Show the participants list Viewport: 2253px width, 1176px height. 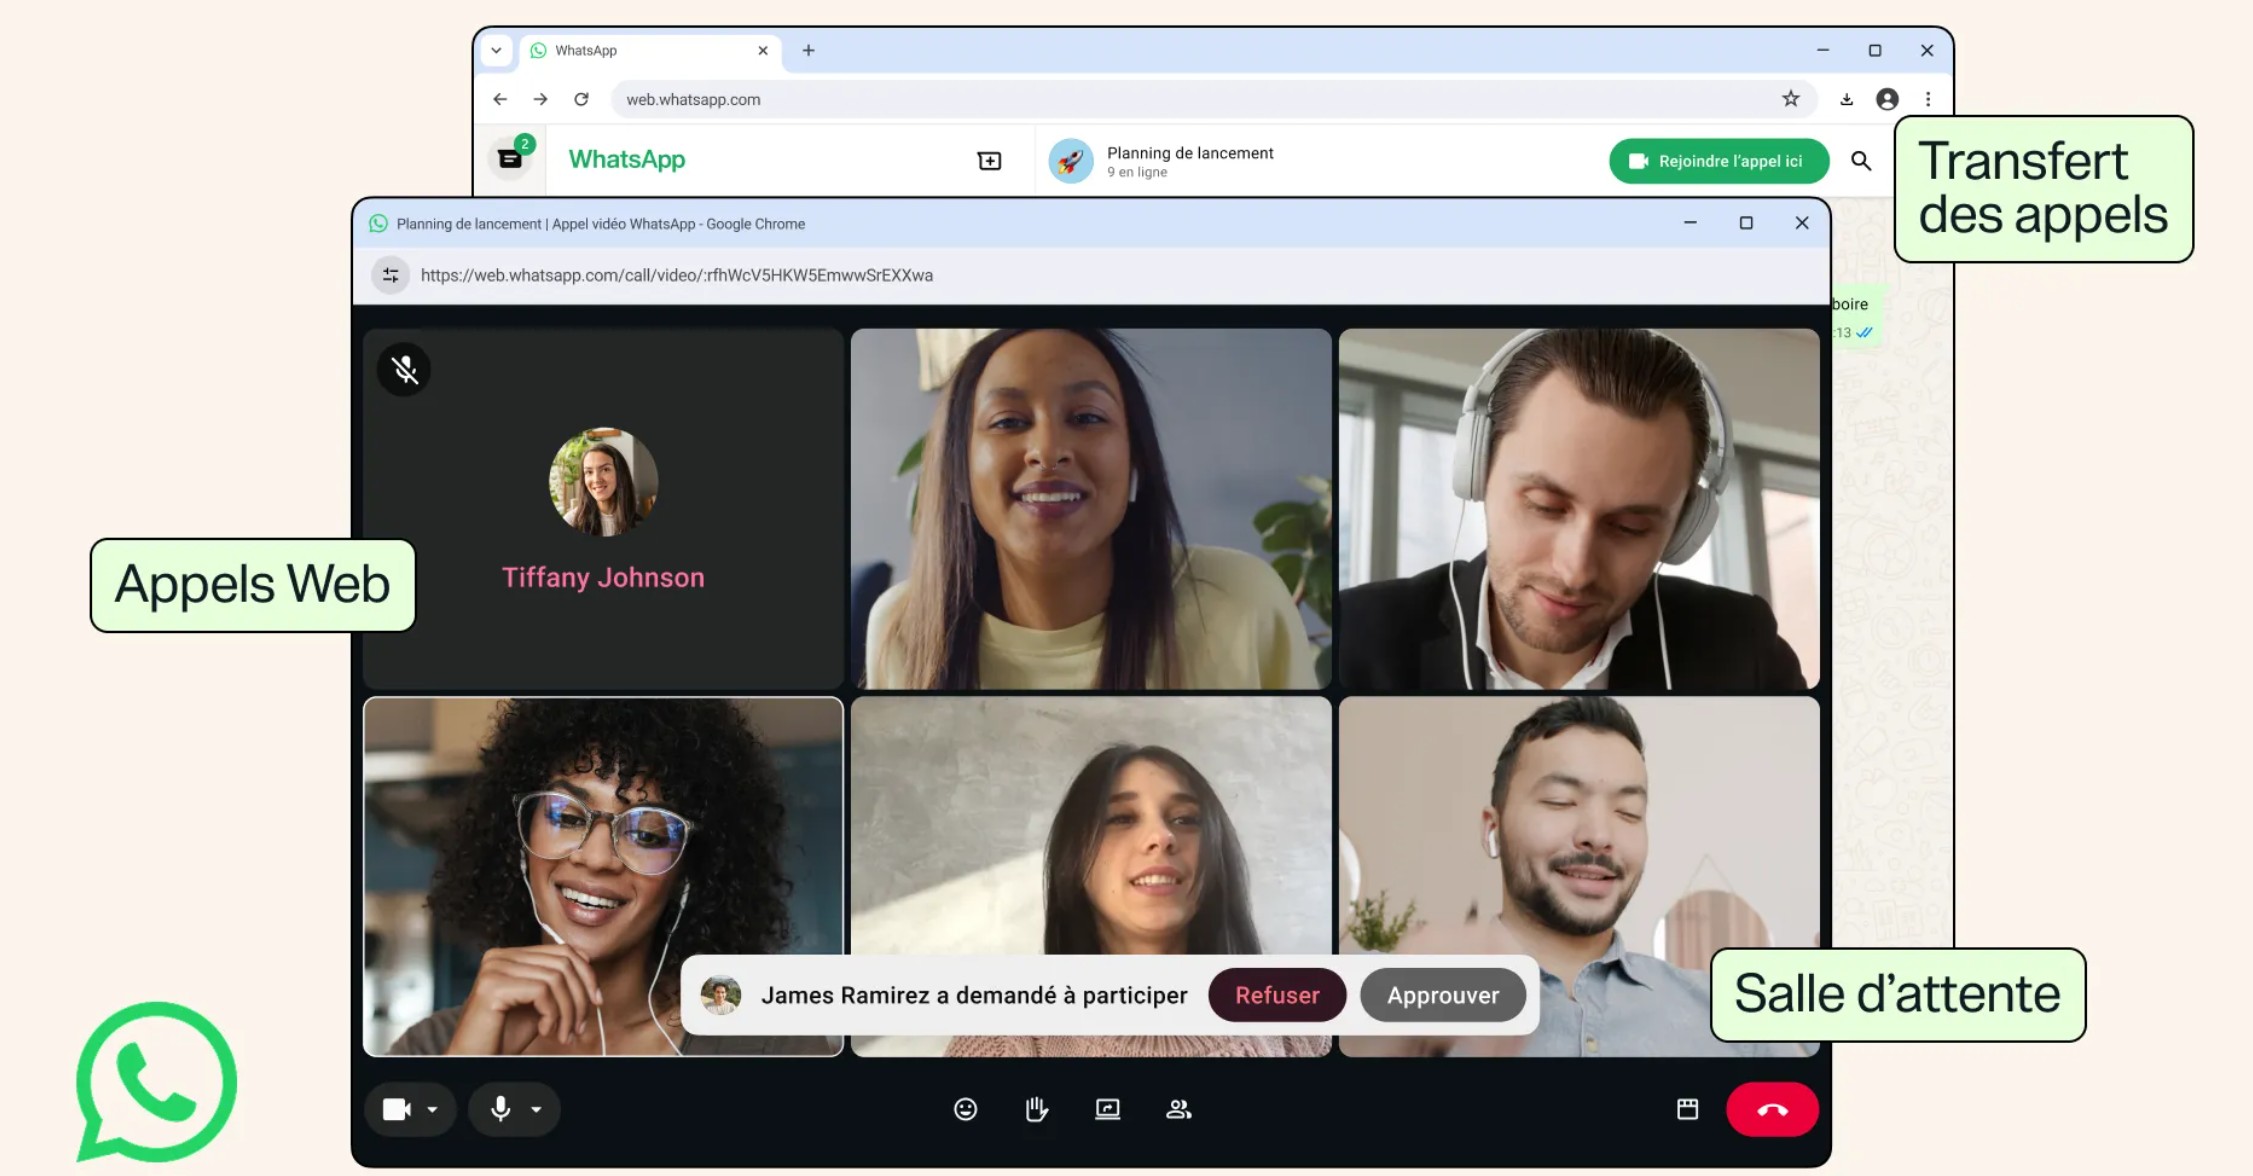[x=1179, y=1109]
